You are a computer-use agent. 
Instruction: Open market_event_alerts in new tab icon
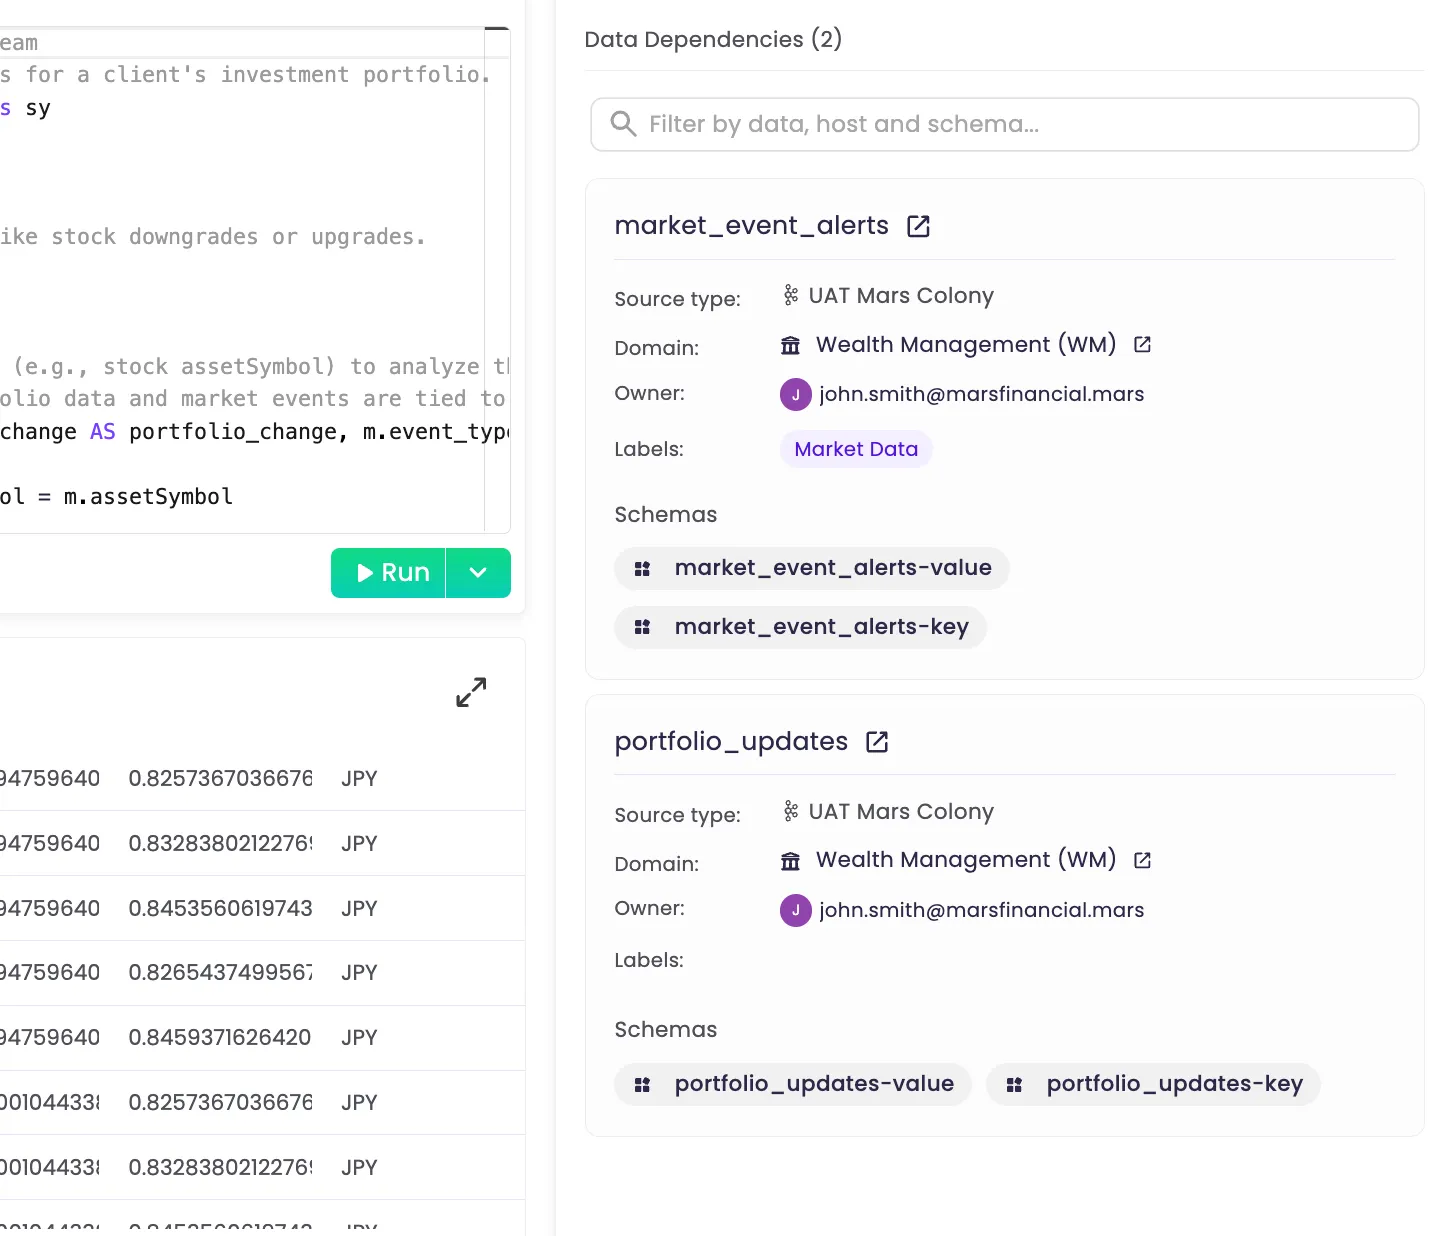(x=918, y=227)
